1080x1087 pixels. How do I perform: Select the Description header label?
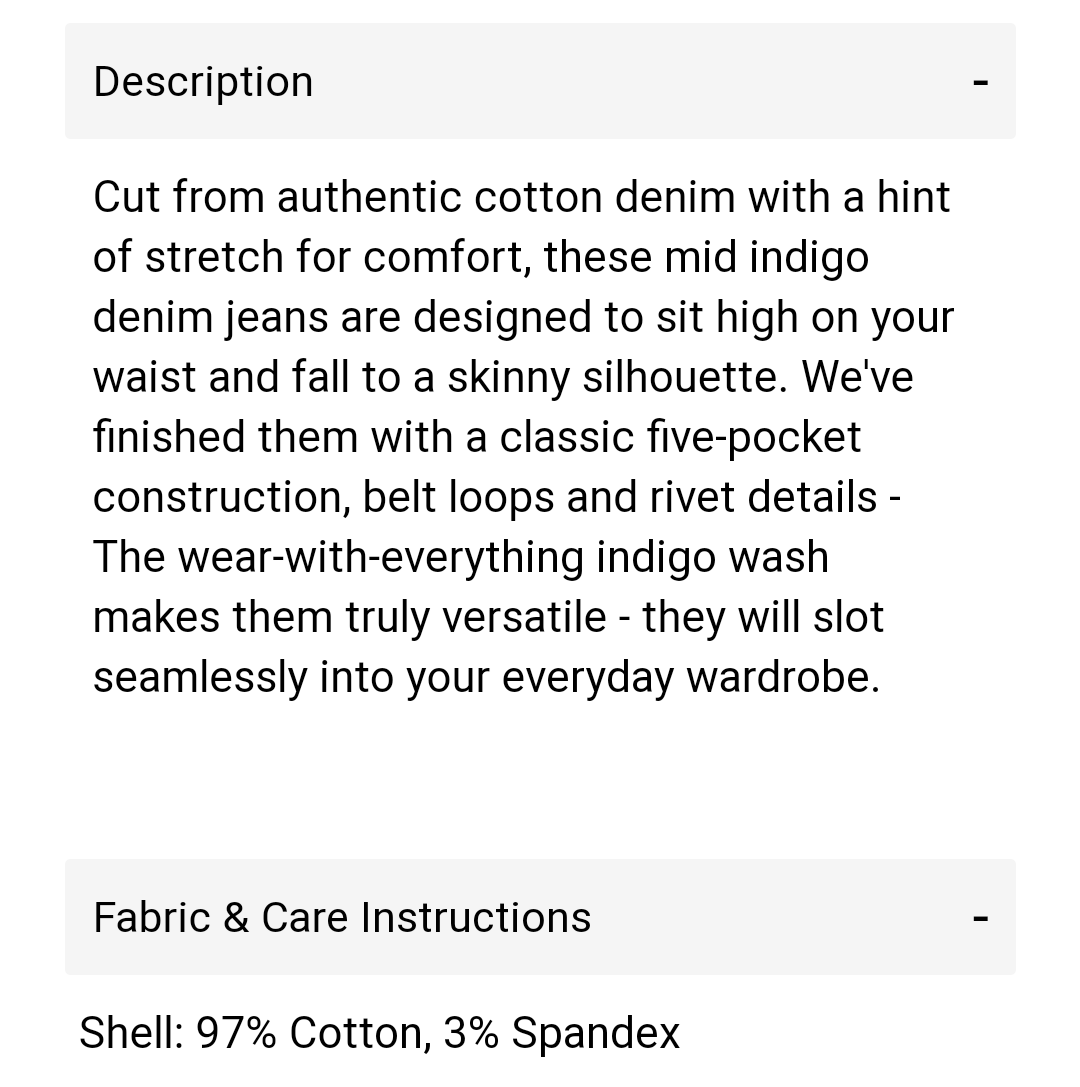203,81
